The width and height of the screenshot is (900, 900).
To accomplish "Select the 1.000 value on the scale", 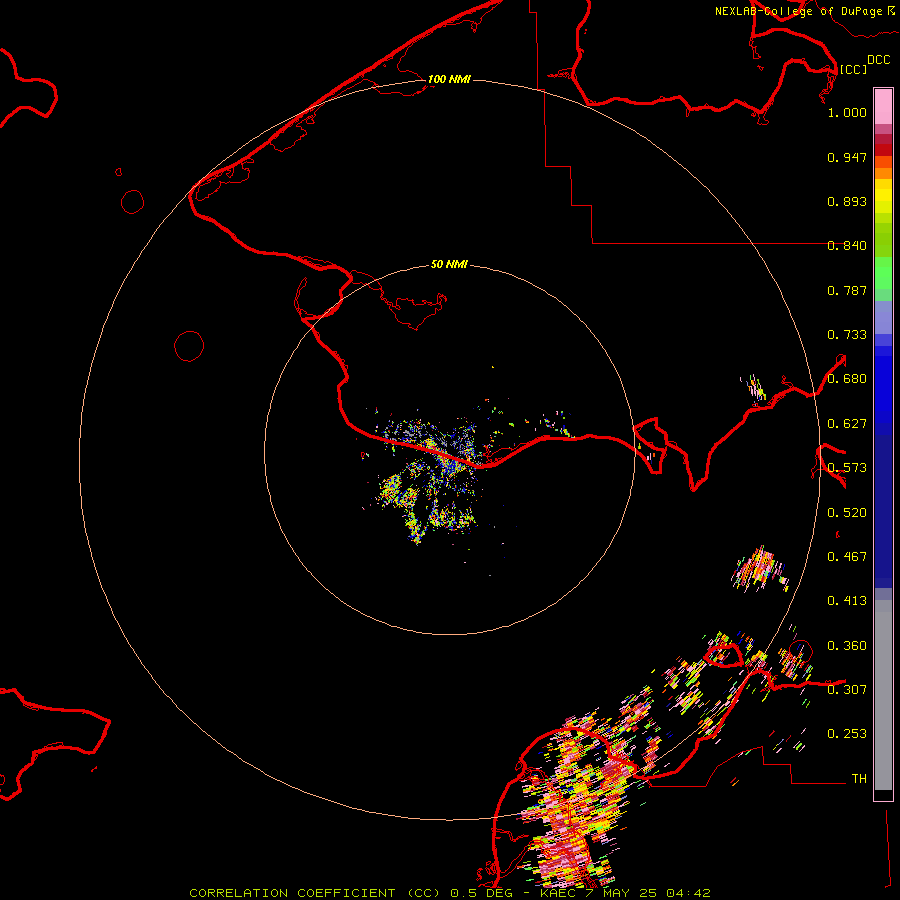I will point(847,112).
